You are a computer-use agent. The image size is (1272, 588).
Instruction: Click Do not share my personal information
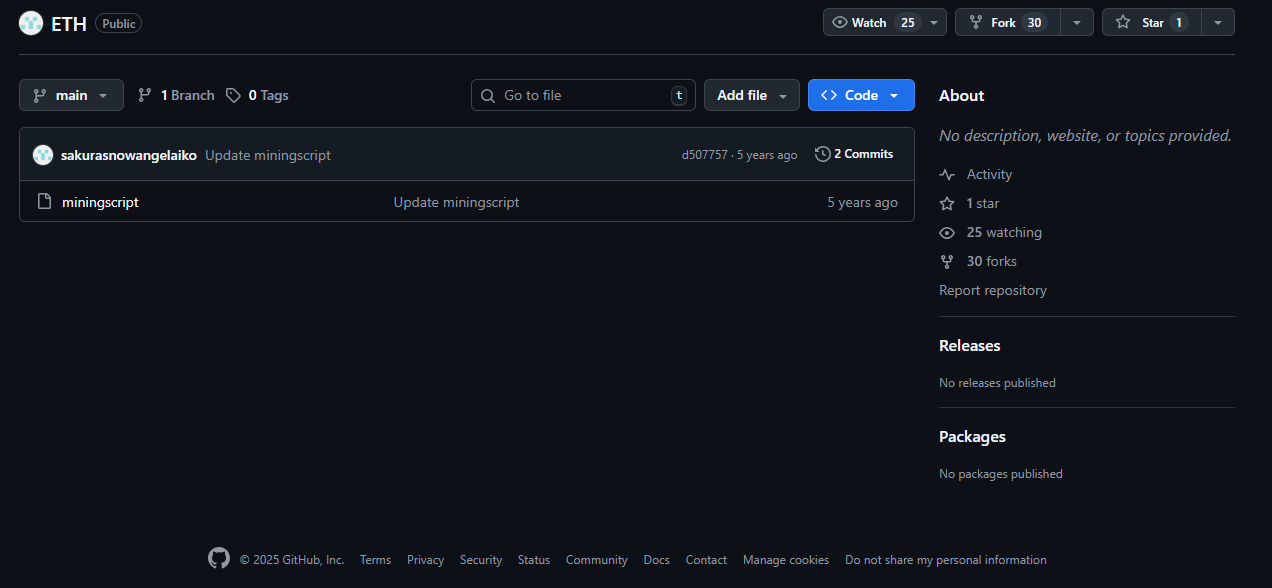(946, 560)
